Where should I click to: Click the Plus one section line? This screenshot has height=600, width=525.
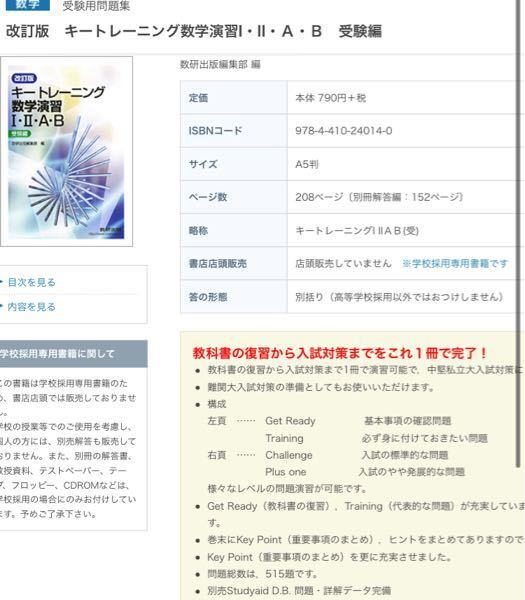coord(285,472)
